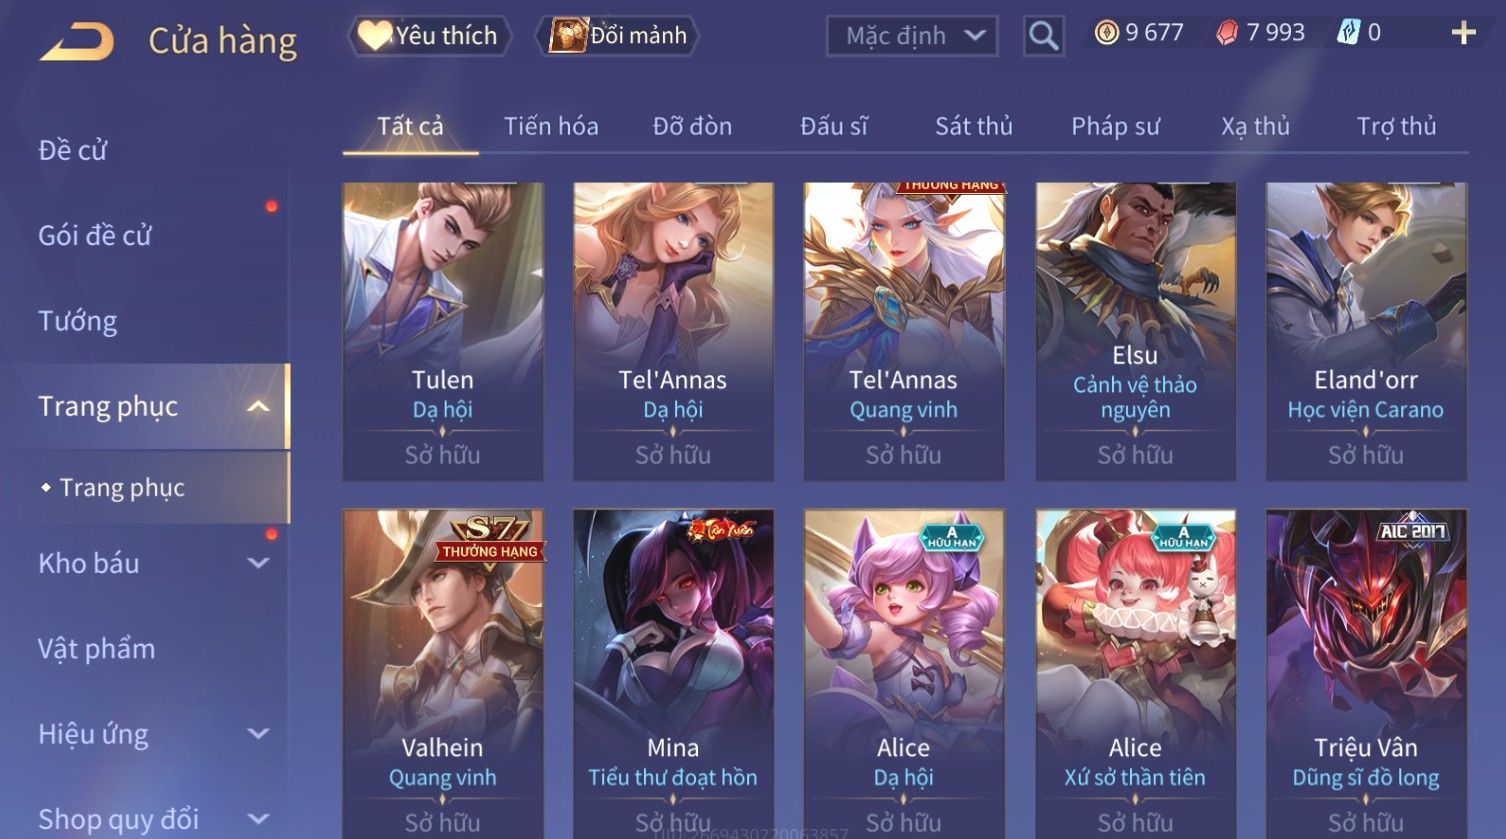Tap the red gem balance icon
Image resolution: width=1506 pixels, height=839 pixels.
pos(1227,33)
